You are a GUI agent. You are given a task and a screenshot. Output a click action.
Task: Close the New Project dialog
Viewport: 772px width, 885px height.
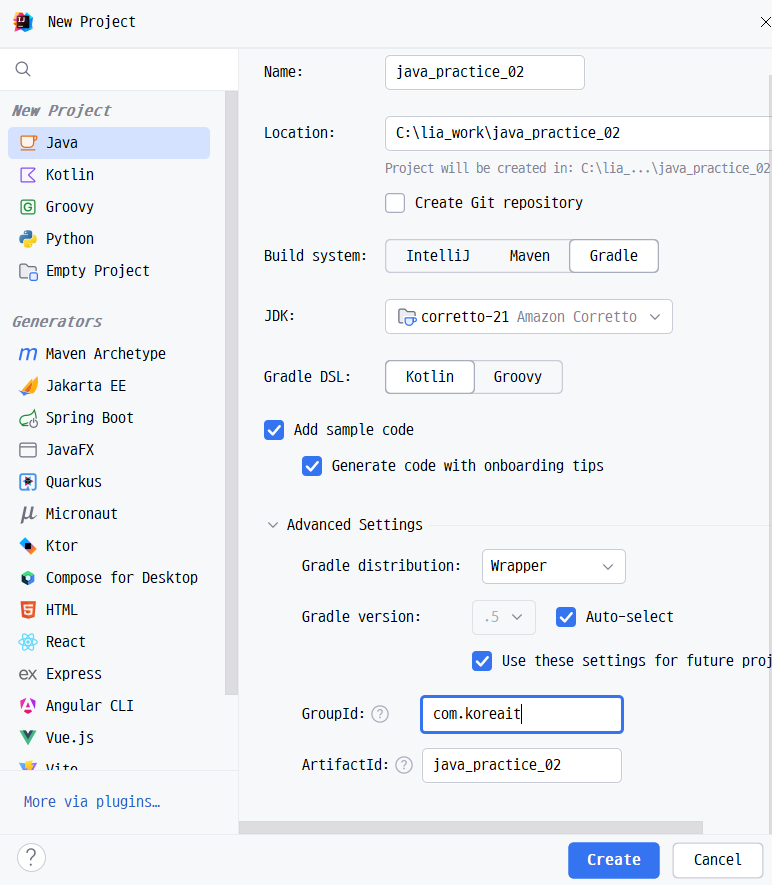tap(765, 22)
